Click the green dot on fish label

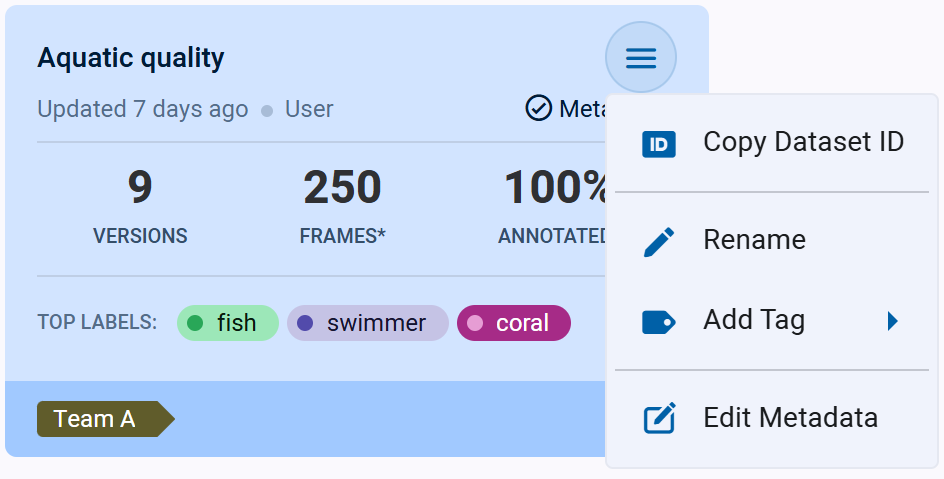click(196, 323)
